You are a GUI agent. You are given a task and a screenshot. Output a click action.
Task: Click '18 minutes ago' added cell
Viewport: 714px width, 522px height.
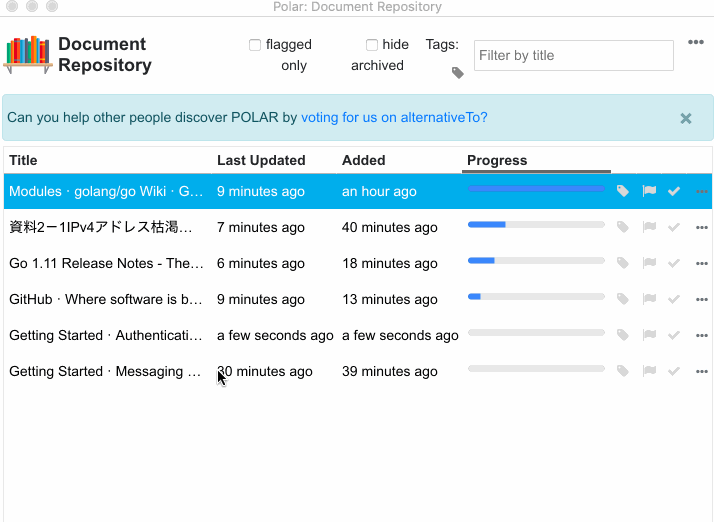[x=390, y=263]
